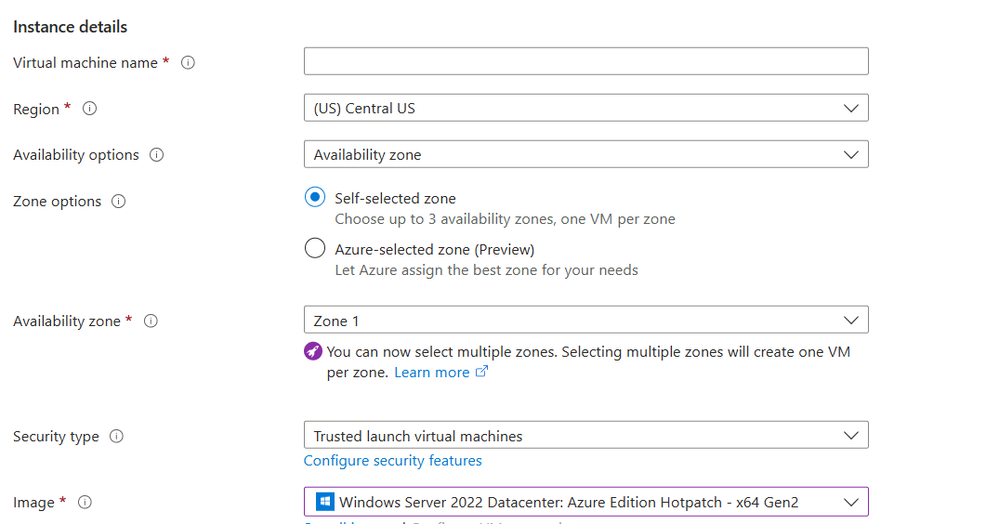Viewport: 999px width, 524px height.
Task: Click Availability options info icon
Action: [x=157, y=155]
